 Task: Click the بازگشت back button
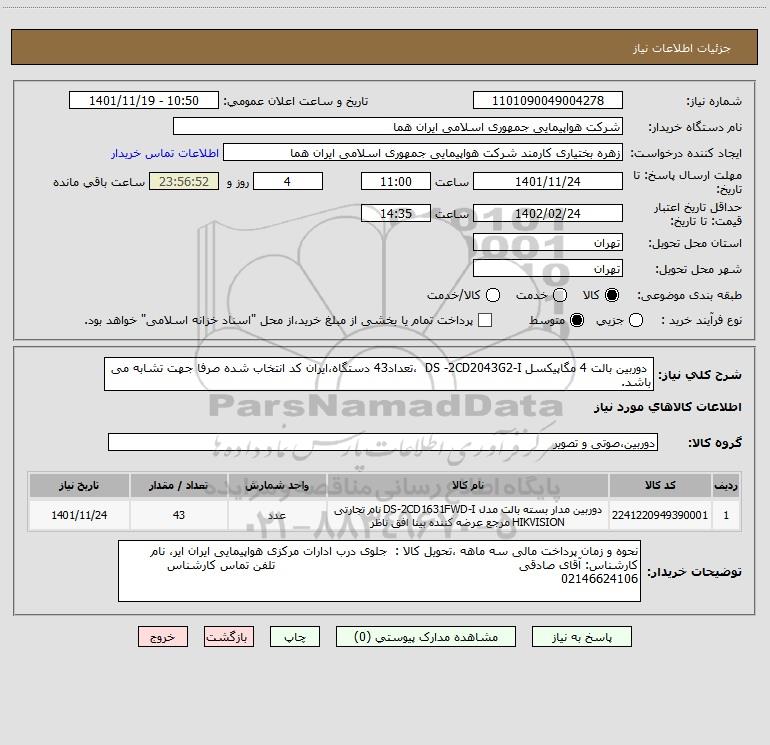[229, 637]
